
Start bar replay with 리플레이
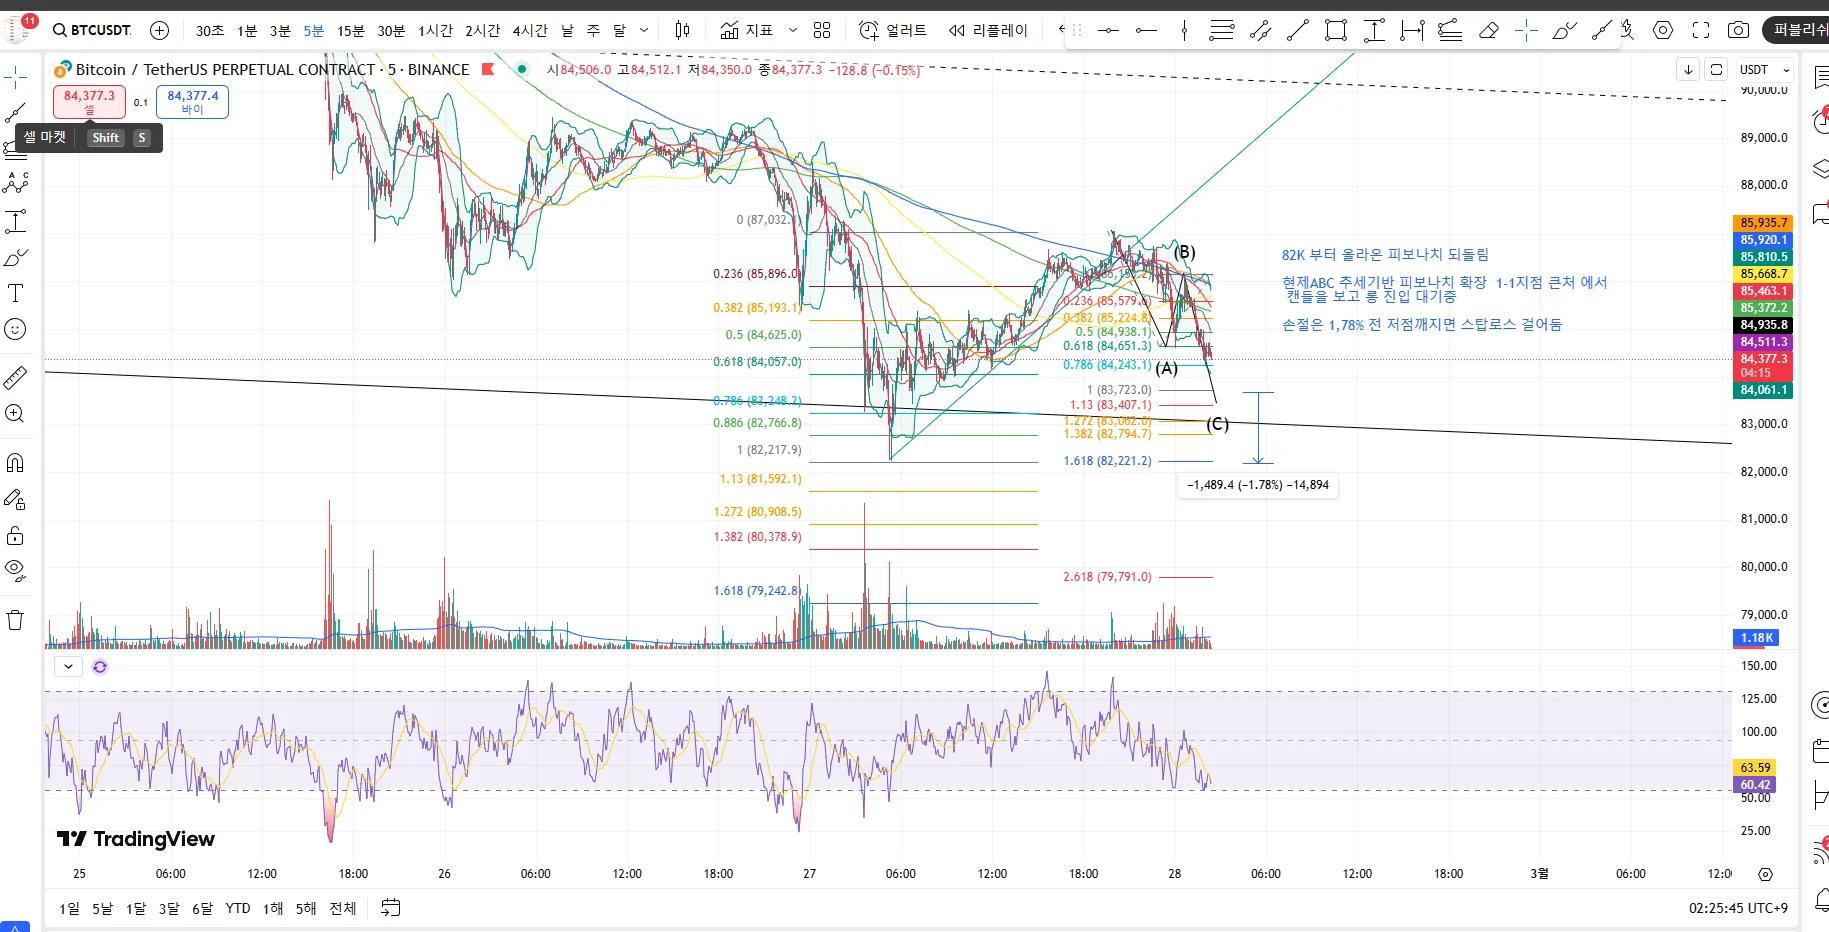tap(988, 30)
